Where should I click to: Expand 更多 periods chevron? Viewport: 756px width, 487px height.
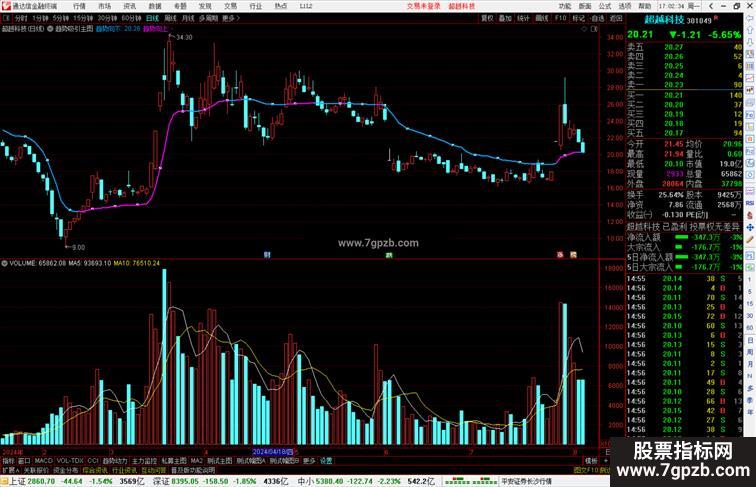coord(231,18)
